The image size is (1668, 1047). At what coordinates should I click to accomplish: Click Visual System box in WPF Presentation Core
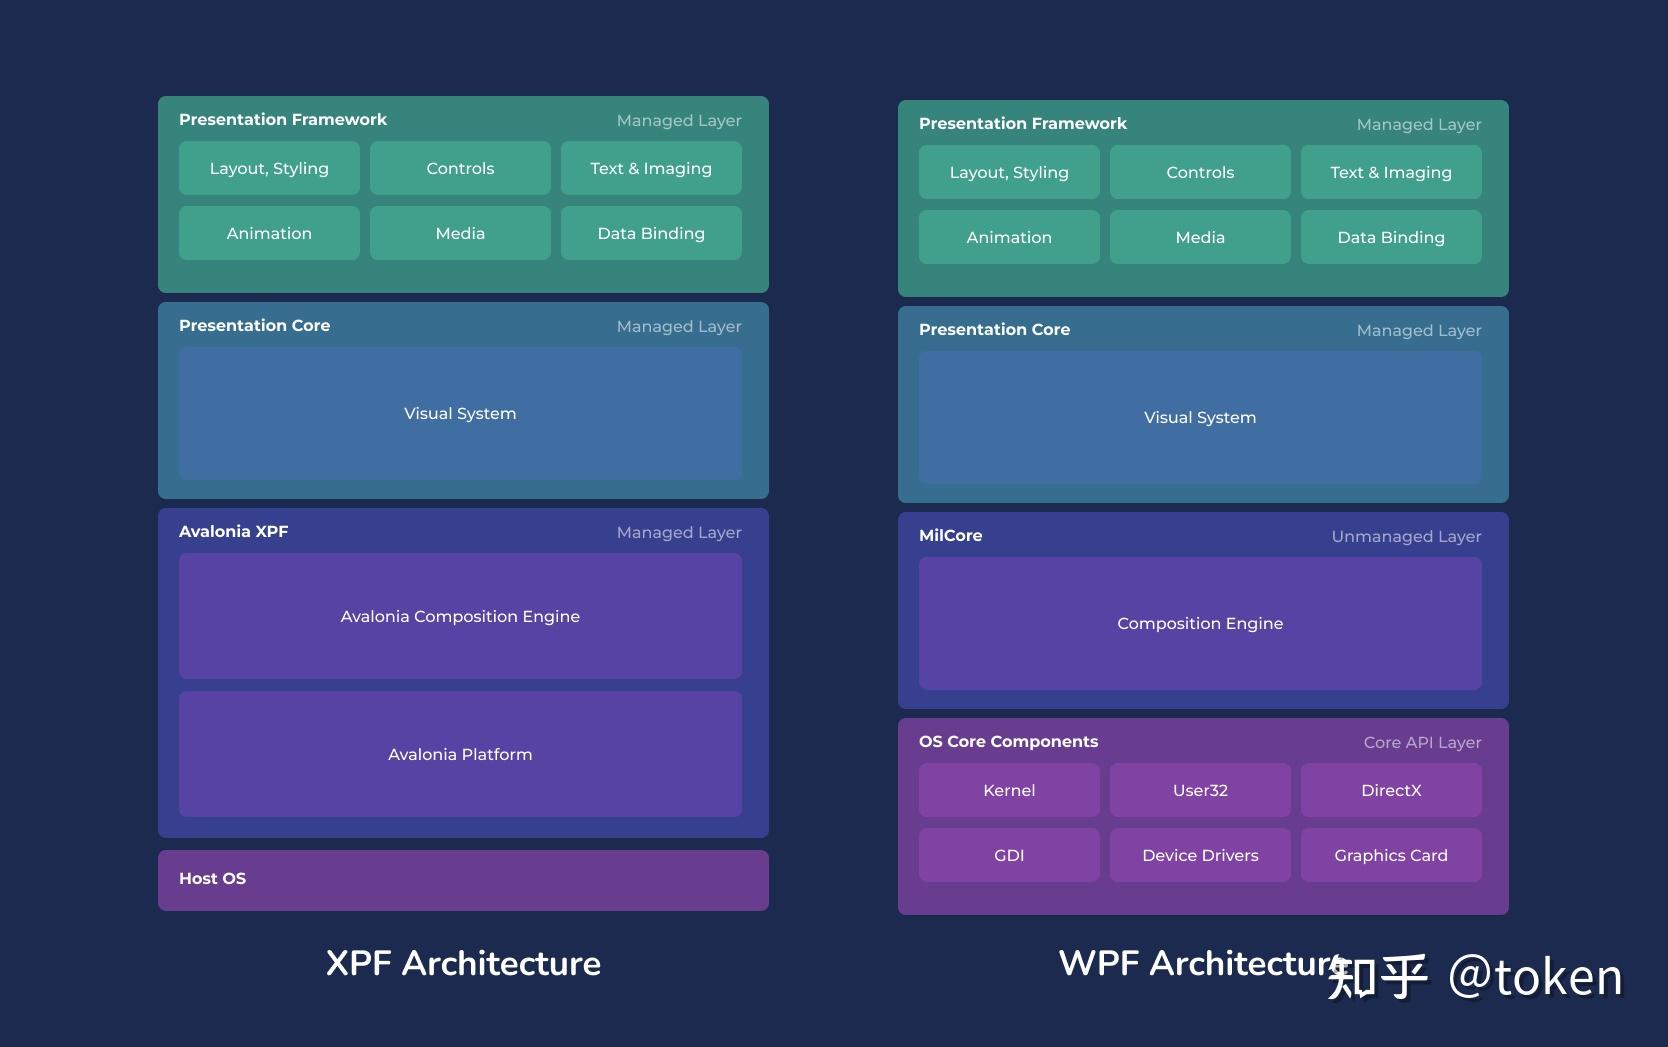1200,417
